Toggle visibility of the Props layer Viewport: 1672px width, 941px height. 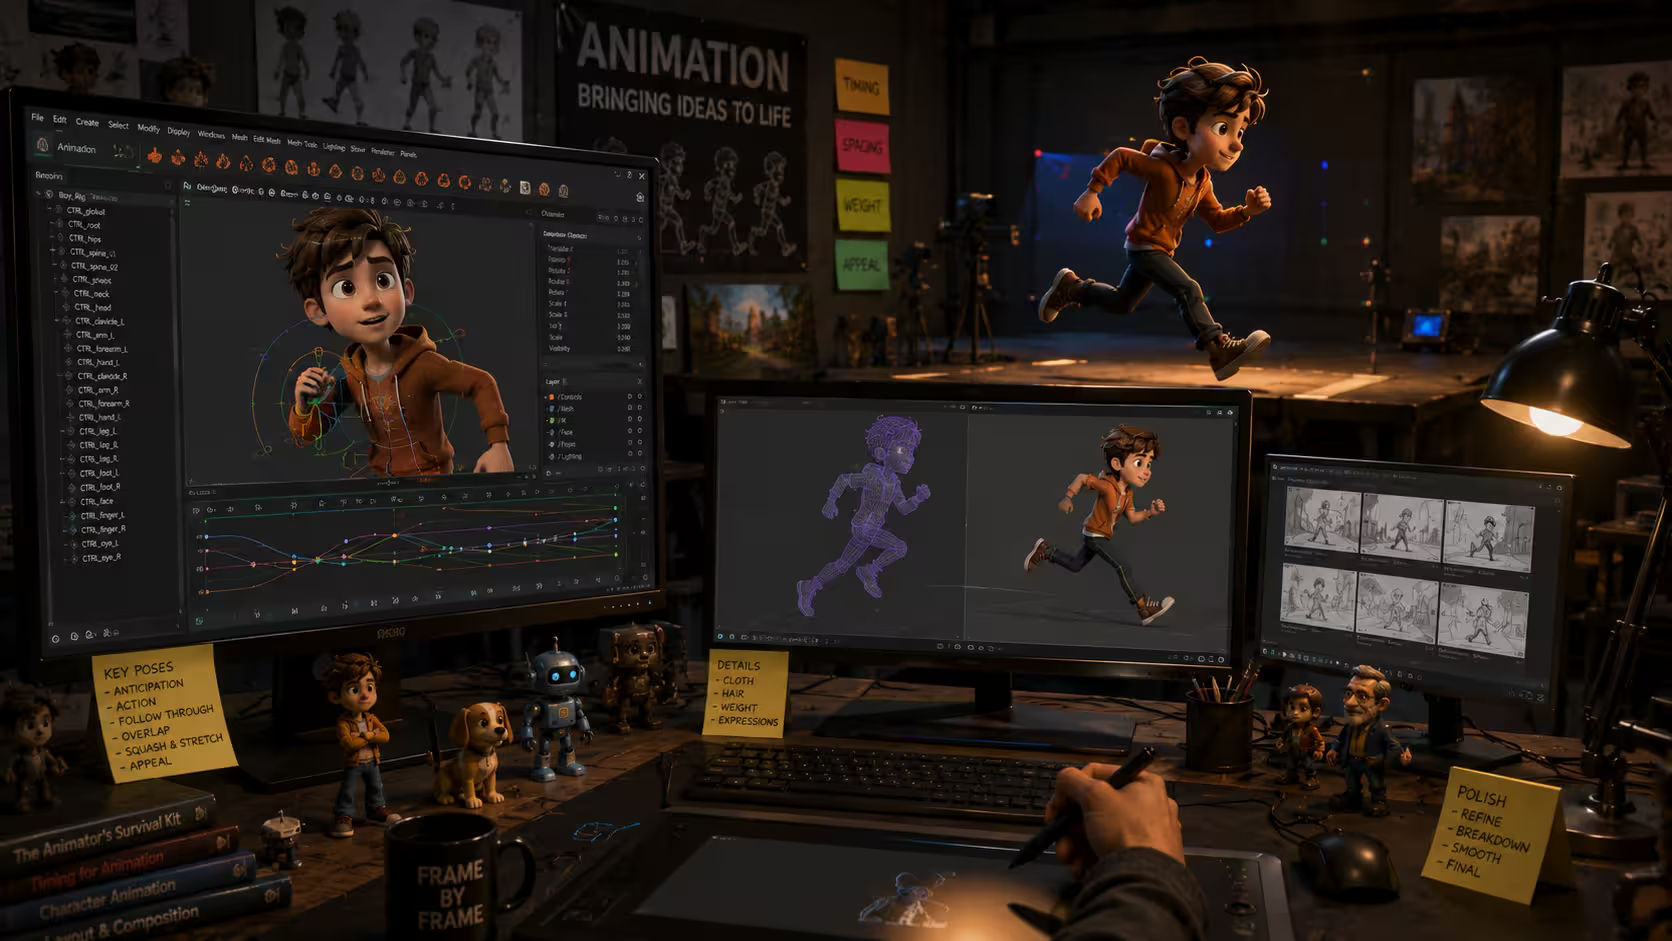tap(630, 443)
